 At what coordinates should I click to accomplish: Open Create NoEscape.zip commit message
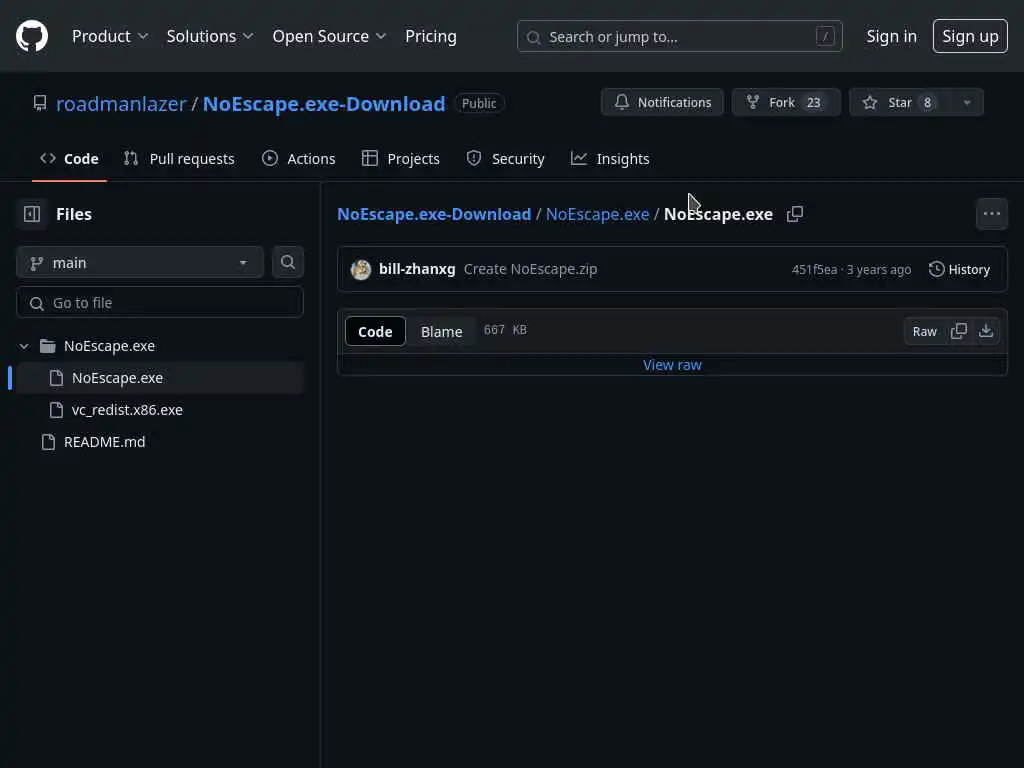[530, 269]
